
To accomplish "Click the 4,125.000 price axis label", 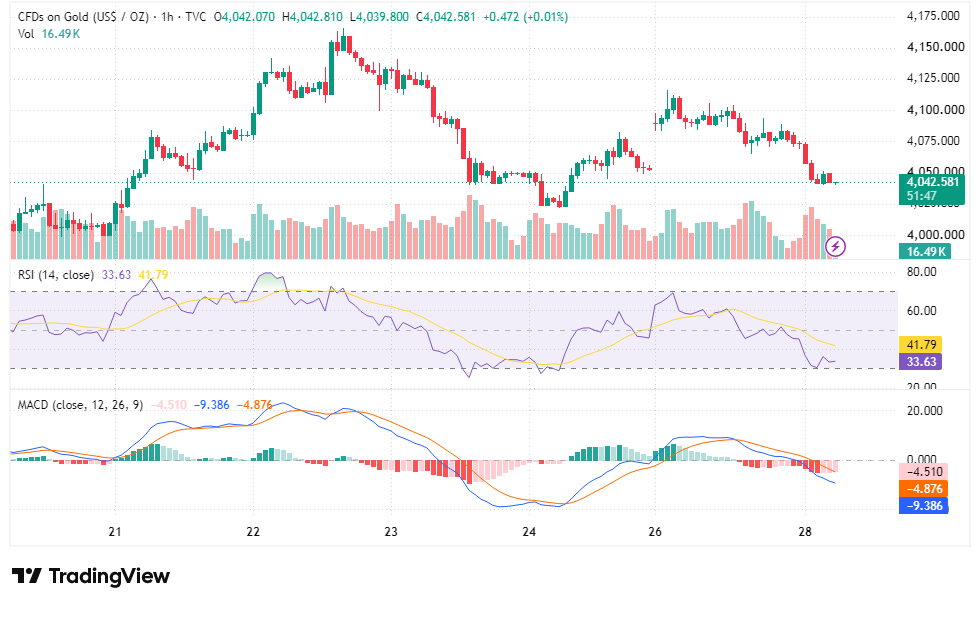I will [x=933, y=77].
